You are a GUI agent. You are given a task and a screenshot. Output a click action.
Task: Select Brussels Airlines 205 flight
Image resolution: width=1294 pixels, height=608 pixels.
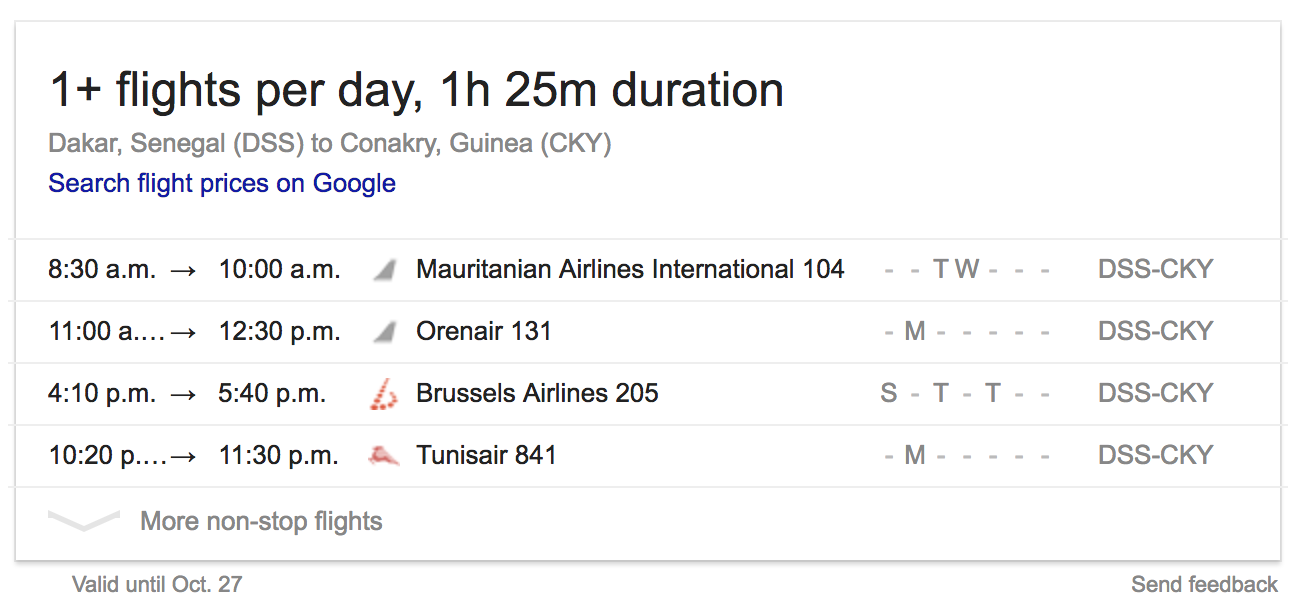pos(647,394)
